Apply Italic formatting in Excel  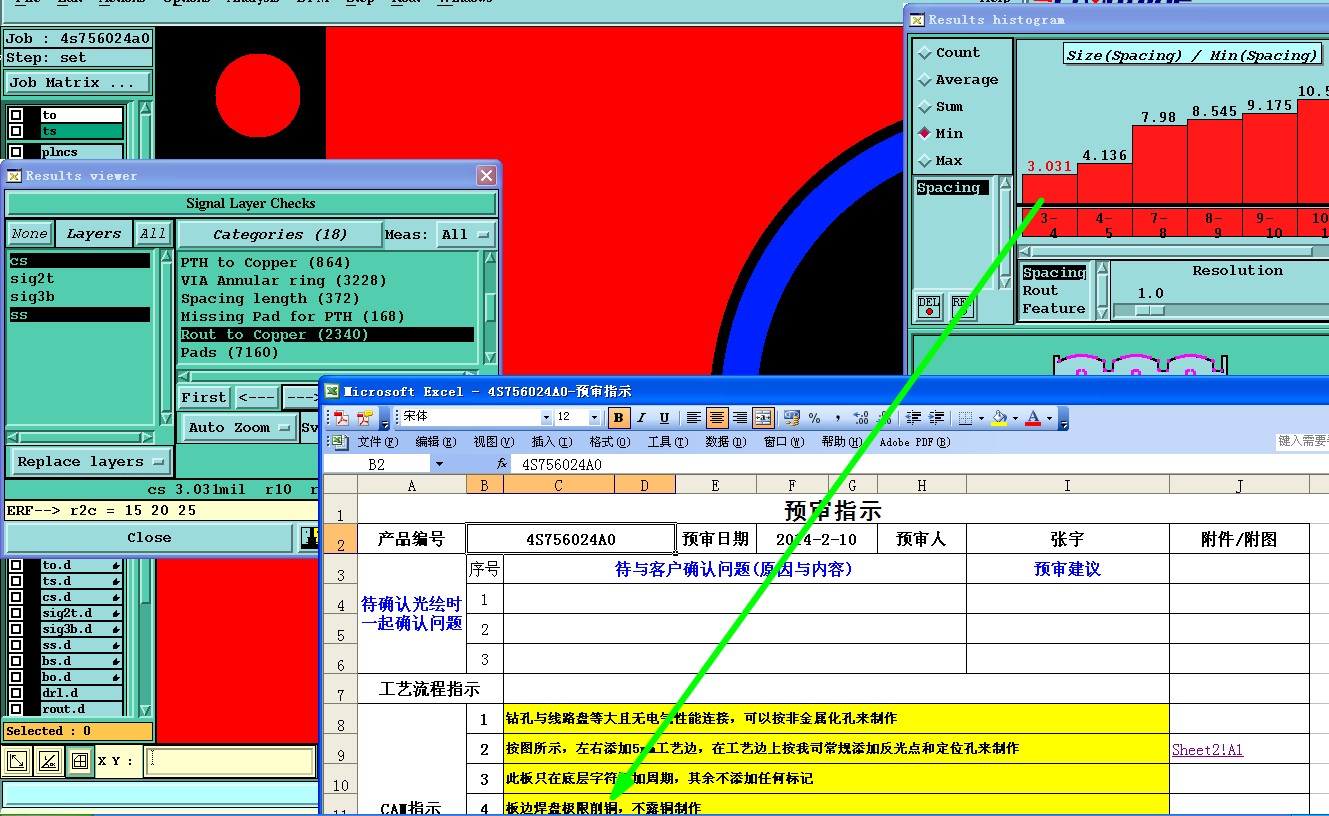(x=642, y=418)
